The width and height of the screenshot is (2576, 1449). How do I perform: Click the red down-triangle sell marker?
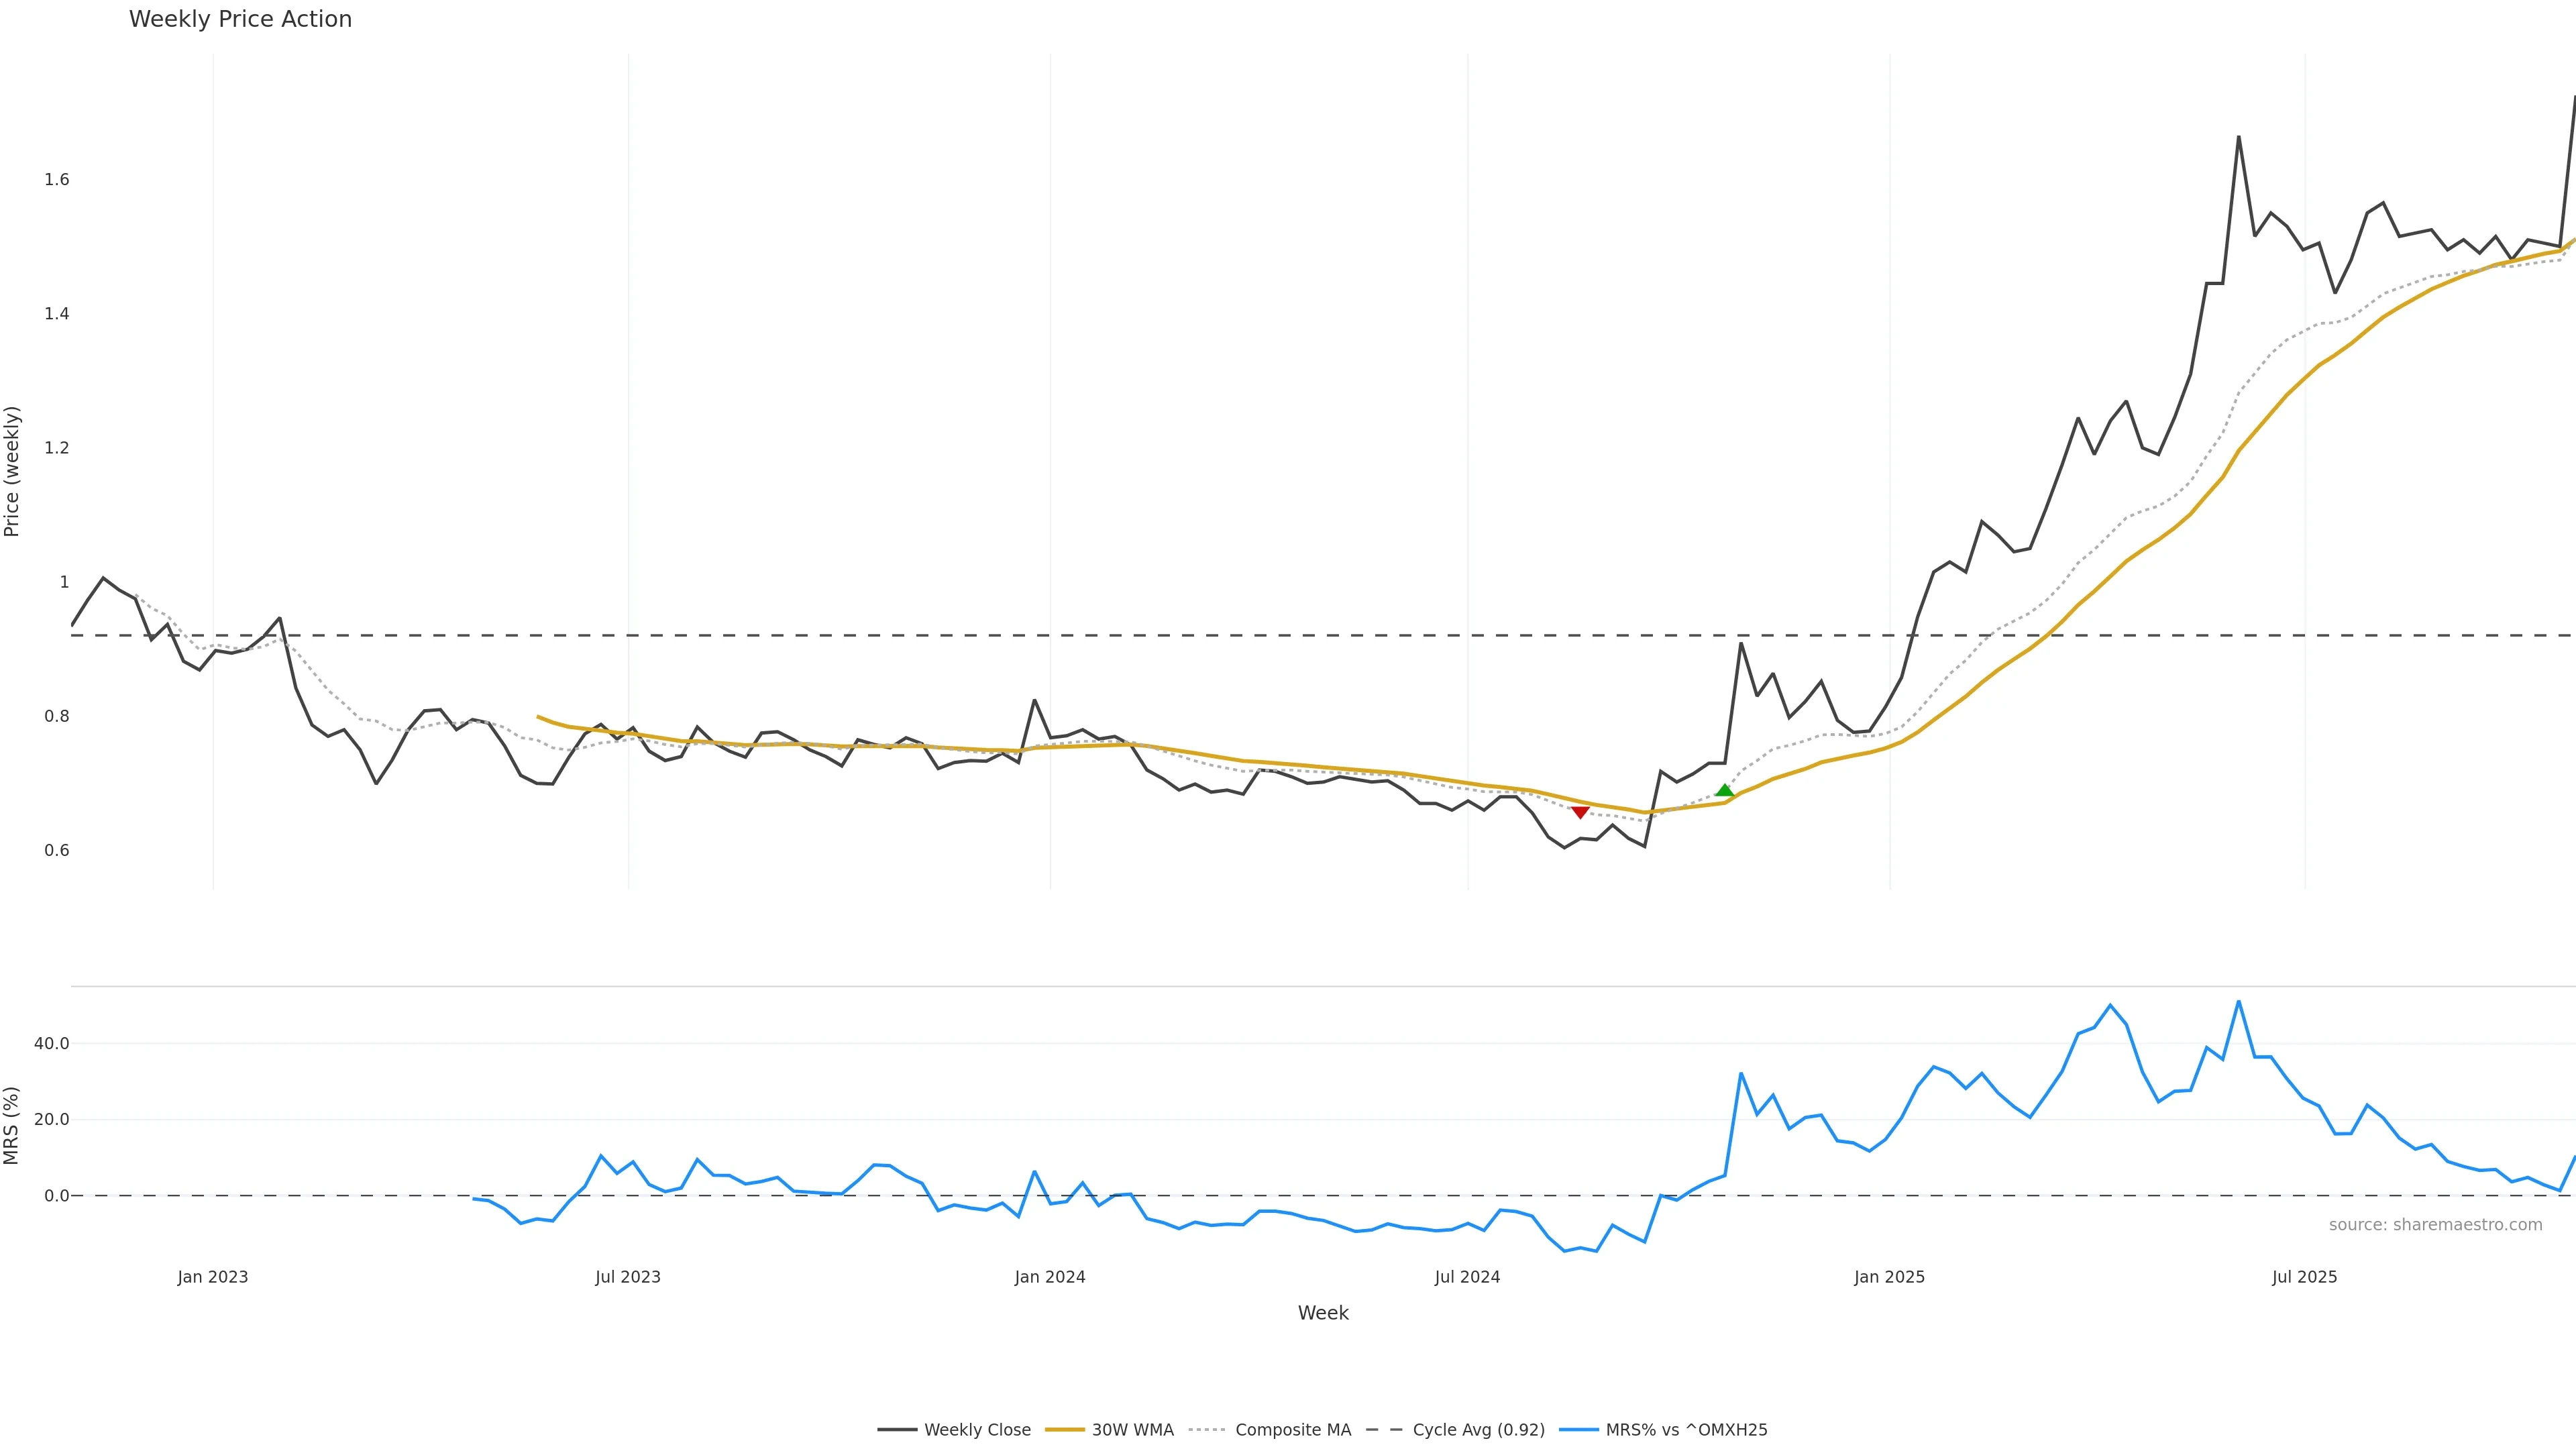[1580, 812]
